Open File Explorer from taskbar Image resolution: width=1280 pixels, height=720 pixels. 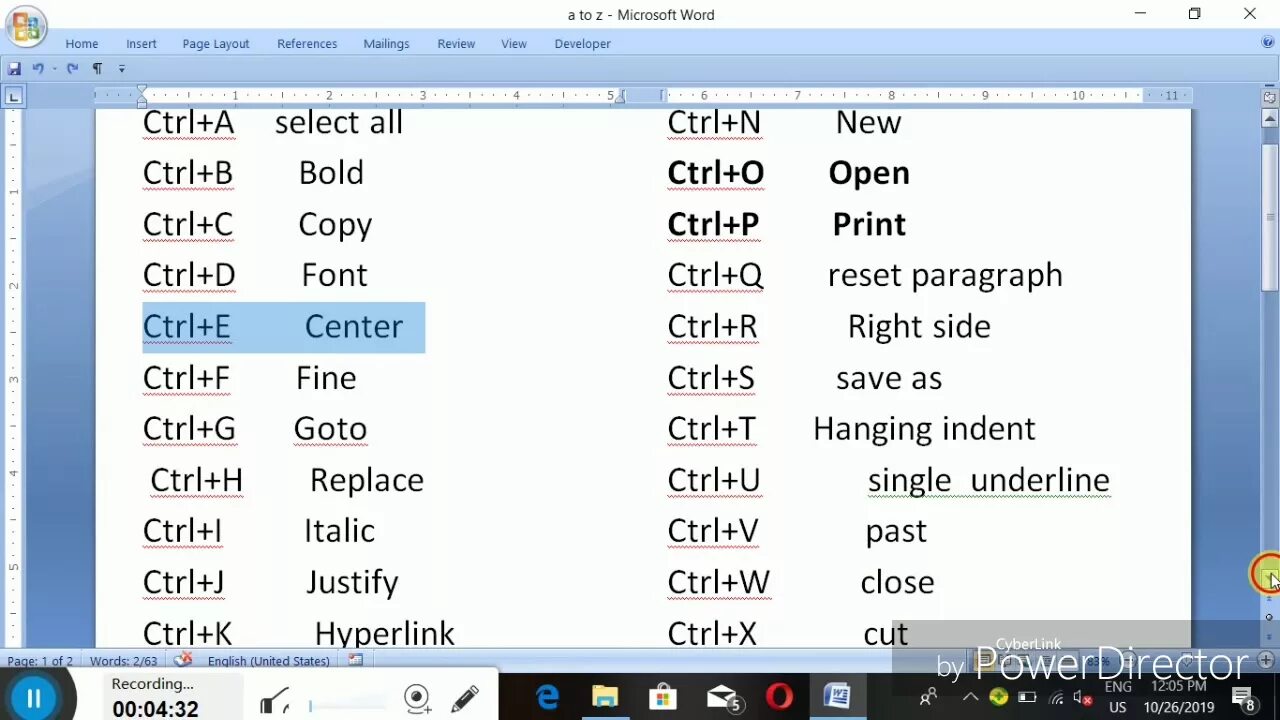605,697
